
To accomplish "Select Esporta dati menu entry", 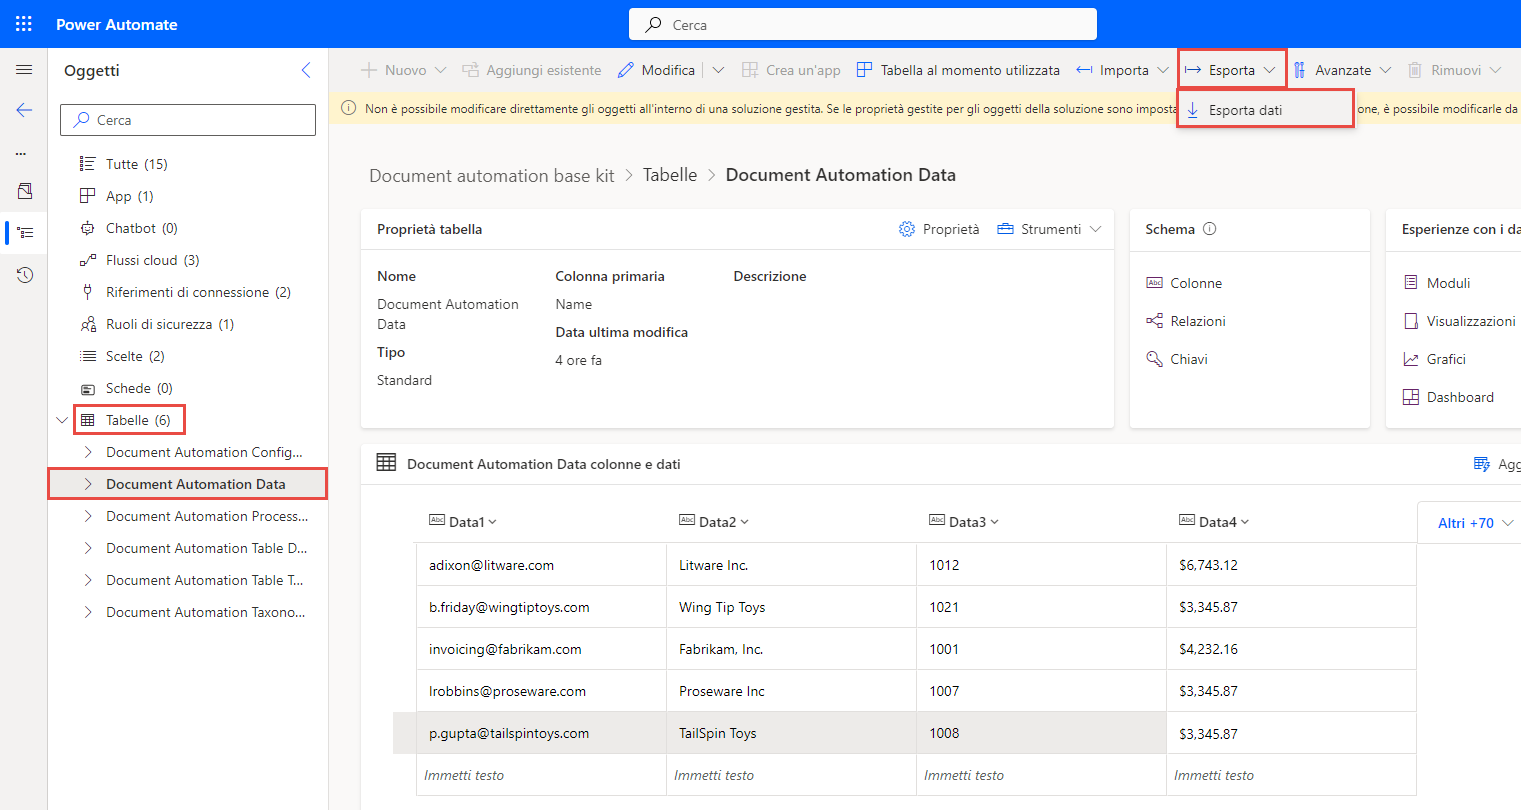I will [x=1245, y=110].
